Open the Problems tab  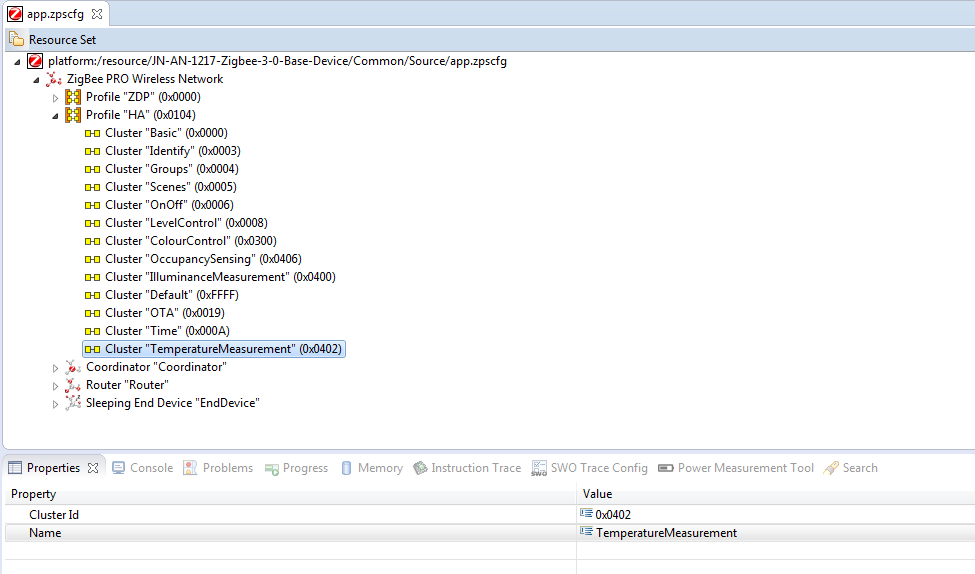pyautogui.click(x=218, y=468)
